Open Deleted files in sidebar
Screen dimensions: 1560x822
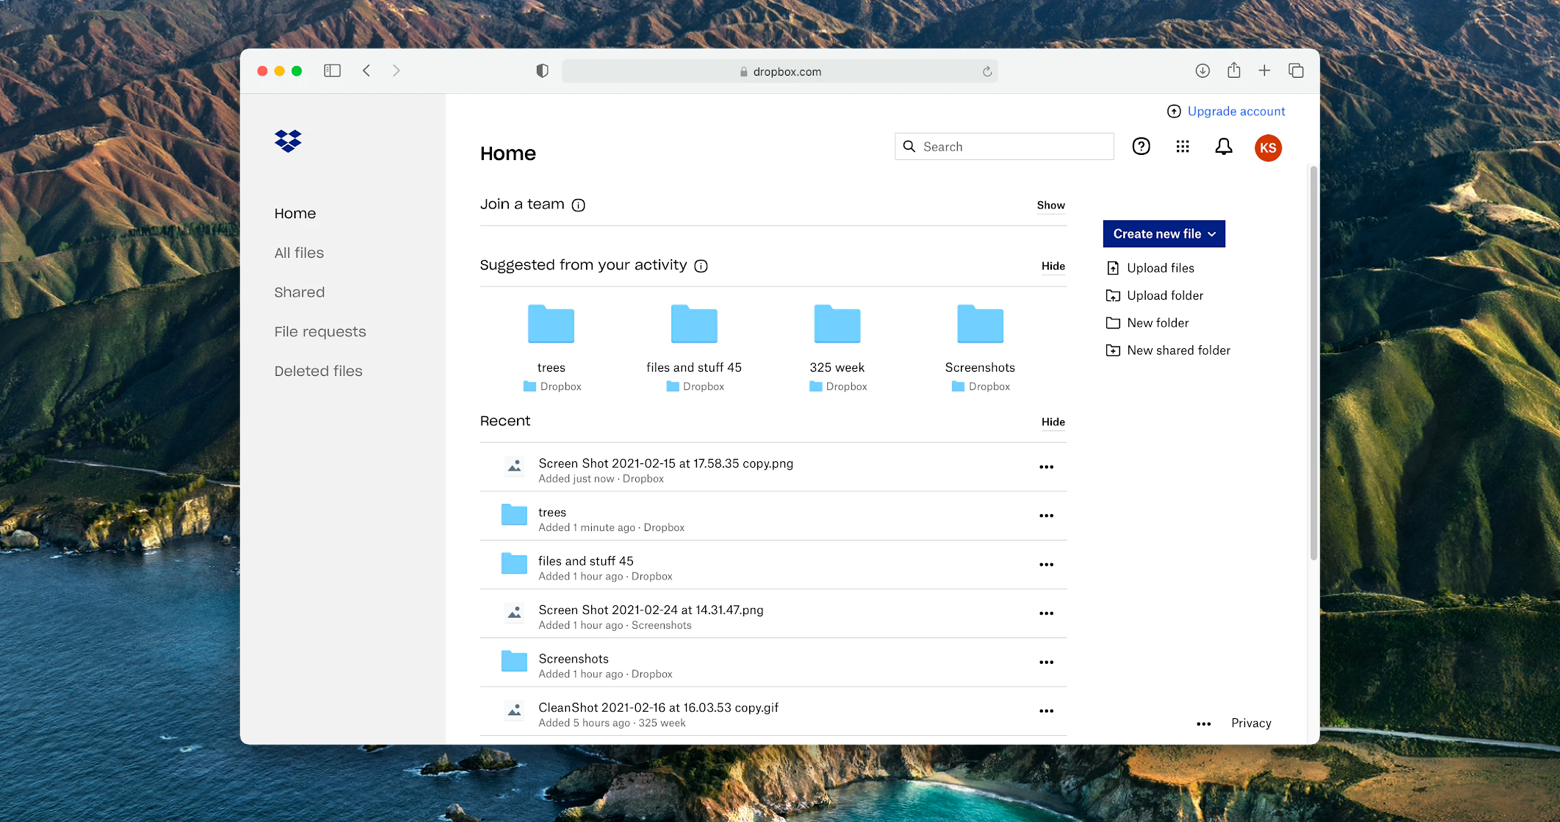point(318,371)
